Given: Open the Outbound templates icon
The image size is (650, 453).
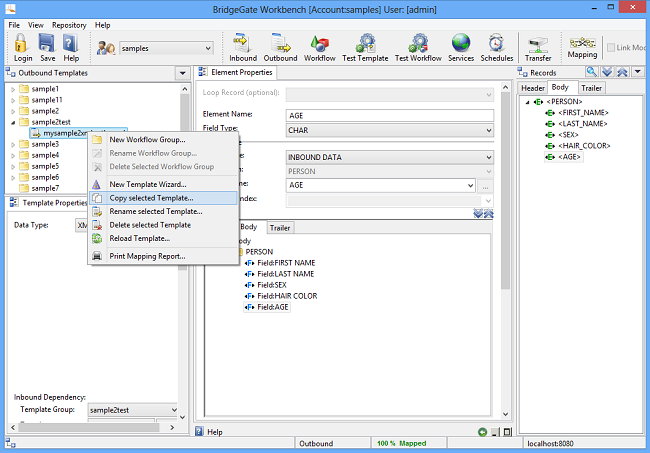Looking at the screenshot, I should tap(281, 48).
